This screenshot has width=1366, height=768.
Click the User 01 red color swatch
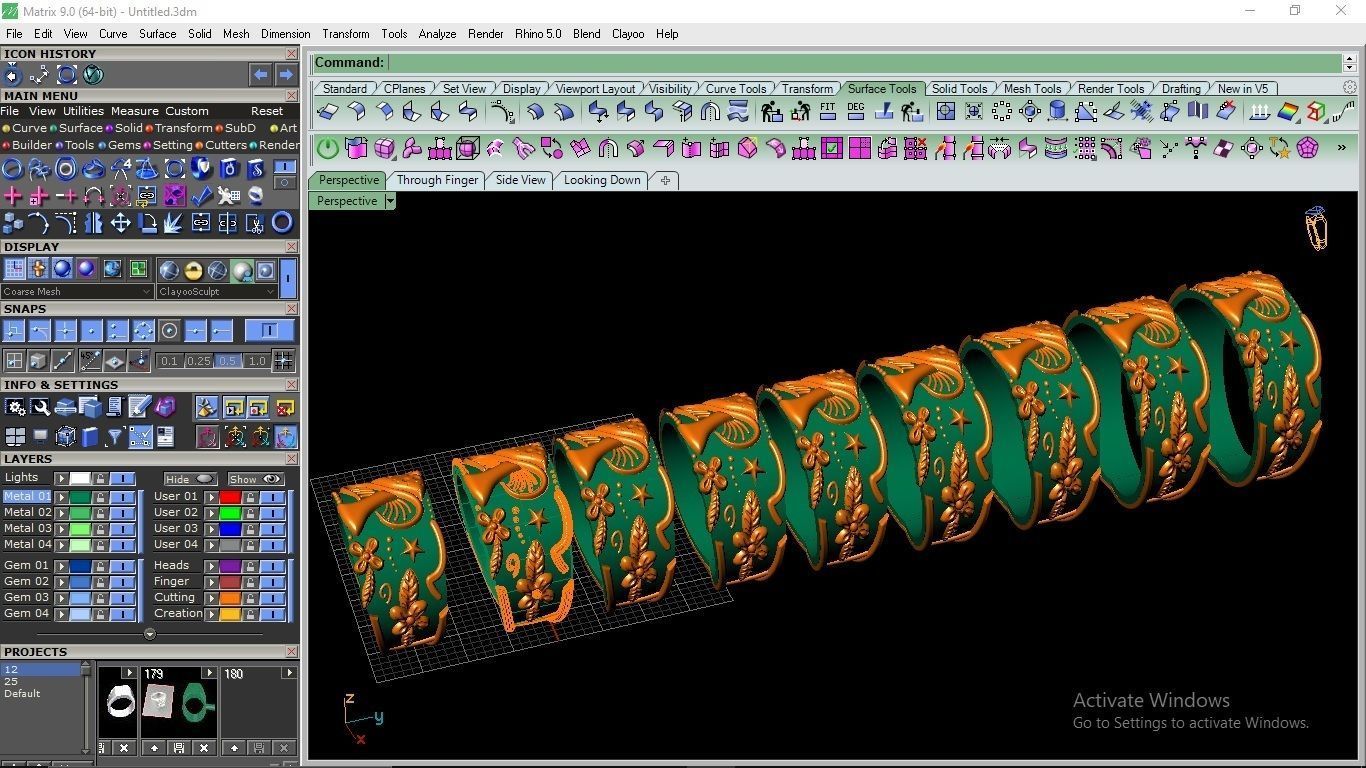[x=230, y=497]
